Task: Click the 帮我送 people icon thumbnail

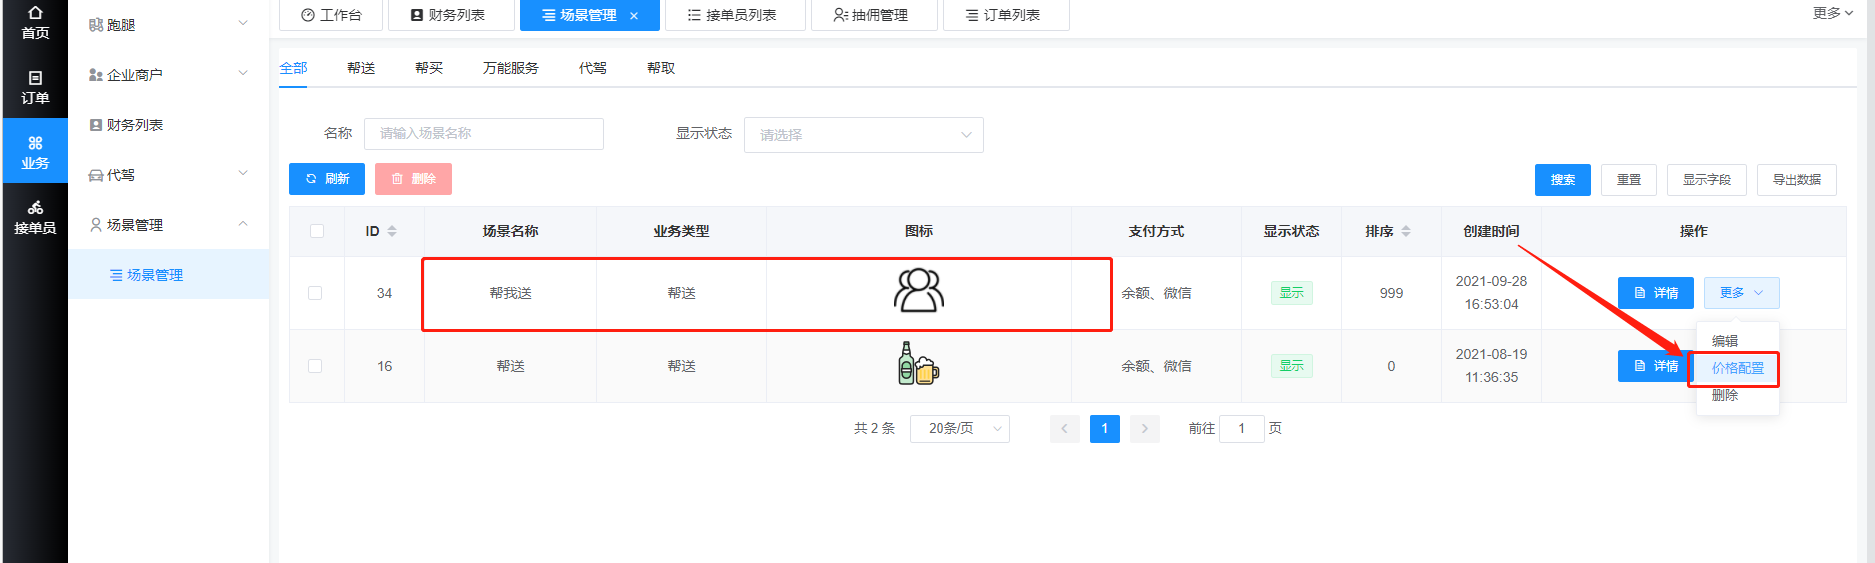Action: click(x=918, y=291)
